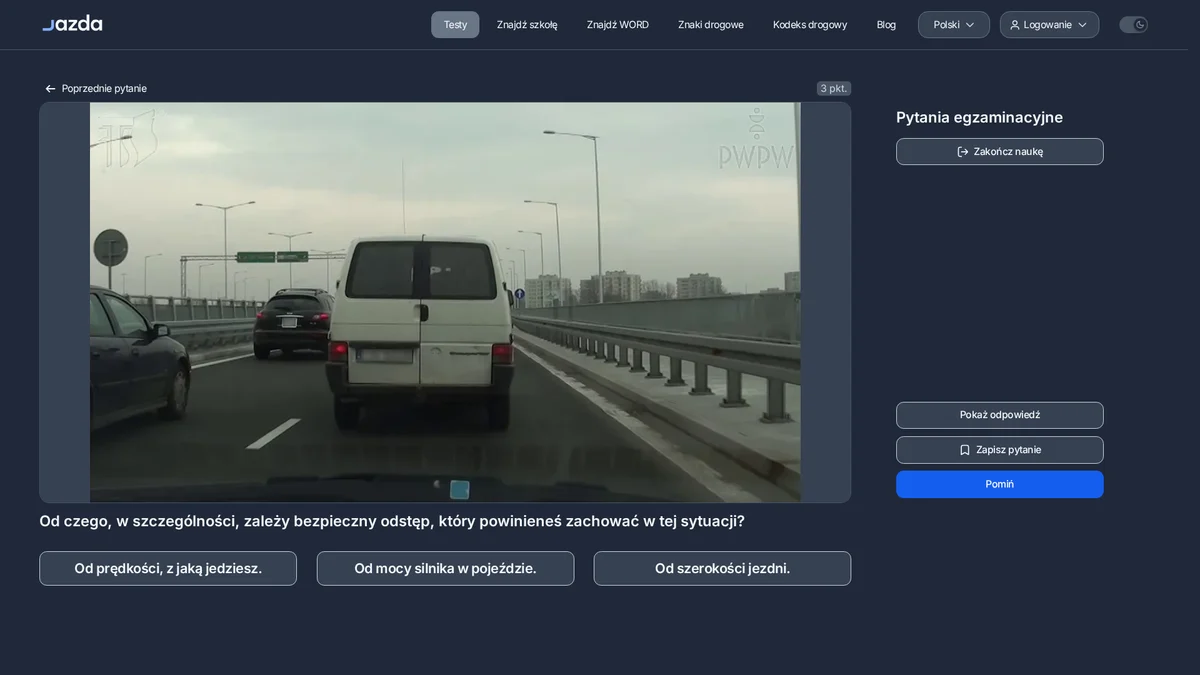The height and width of the screenshot is (675, 1200).
Task: Click the Jazda logo
Action: [x=72, y=23]
